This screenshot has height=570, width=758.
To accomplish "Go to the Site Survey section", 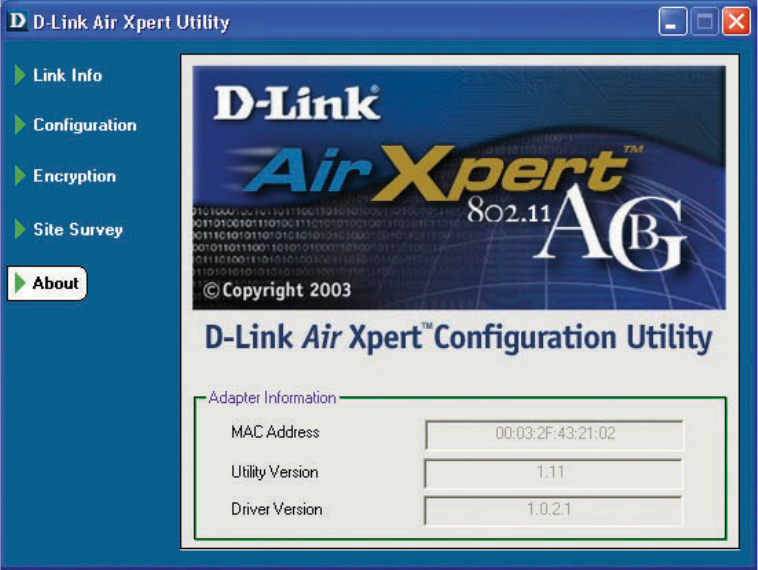I will pyautogui.click(x=78, y=230).
